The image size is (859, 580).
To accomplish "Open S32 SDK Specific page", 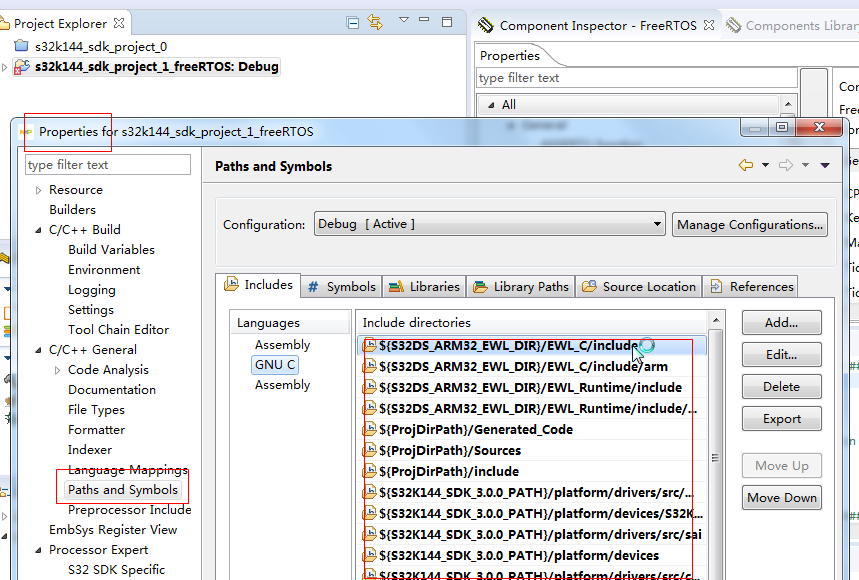I will click(116, 570).
